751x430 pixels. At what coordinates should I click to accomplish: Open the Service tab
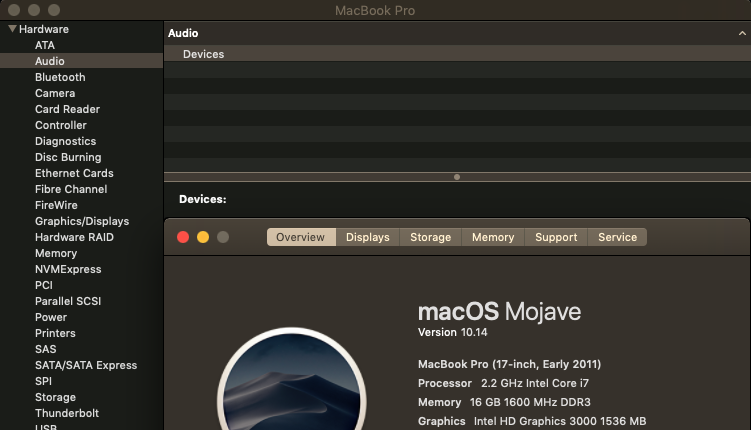click(x=617, y=237)
